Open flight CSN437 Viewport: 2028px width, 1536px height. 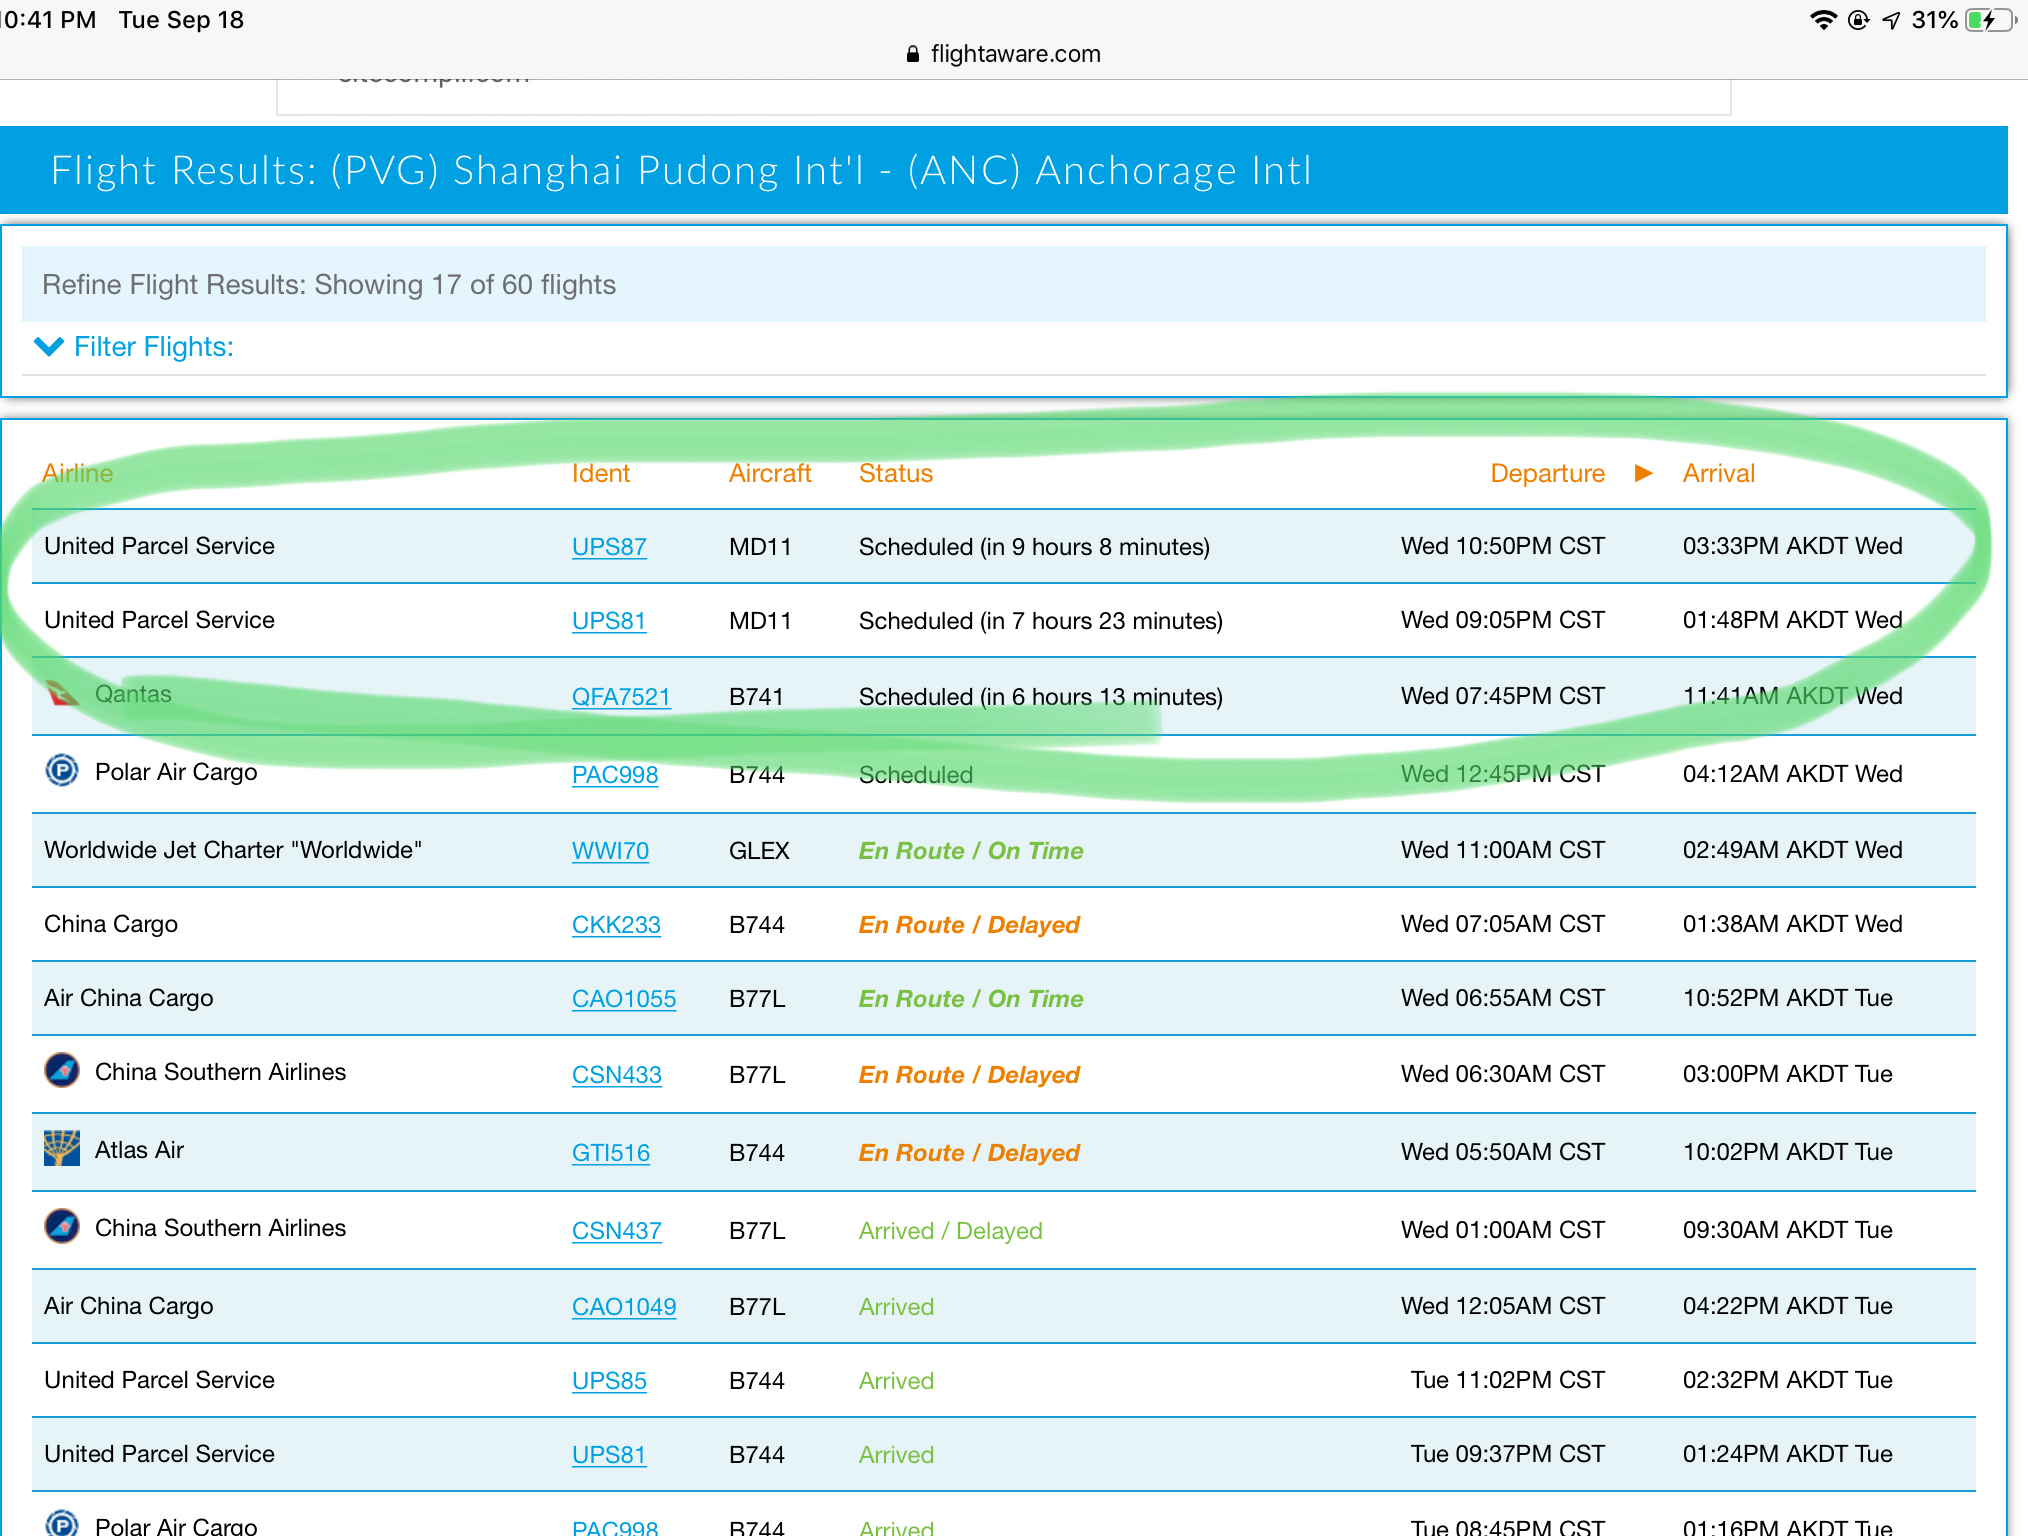point(617,1231)
